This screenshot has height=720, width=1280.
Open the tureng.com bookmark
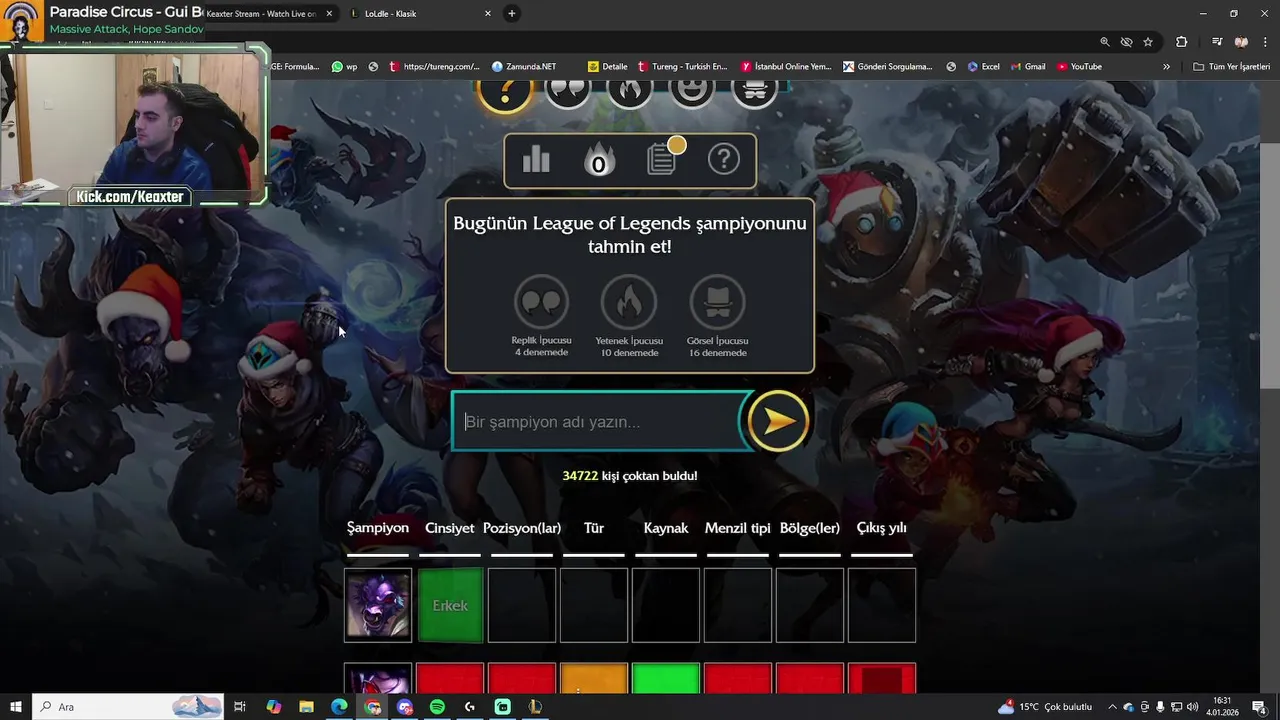(434, 67)
